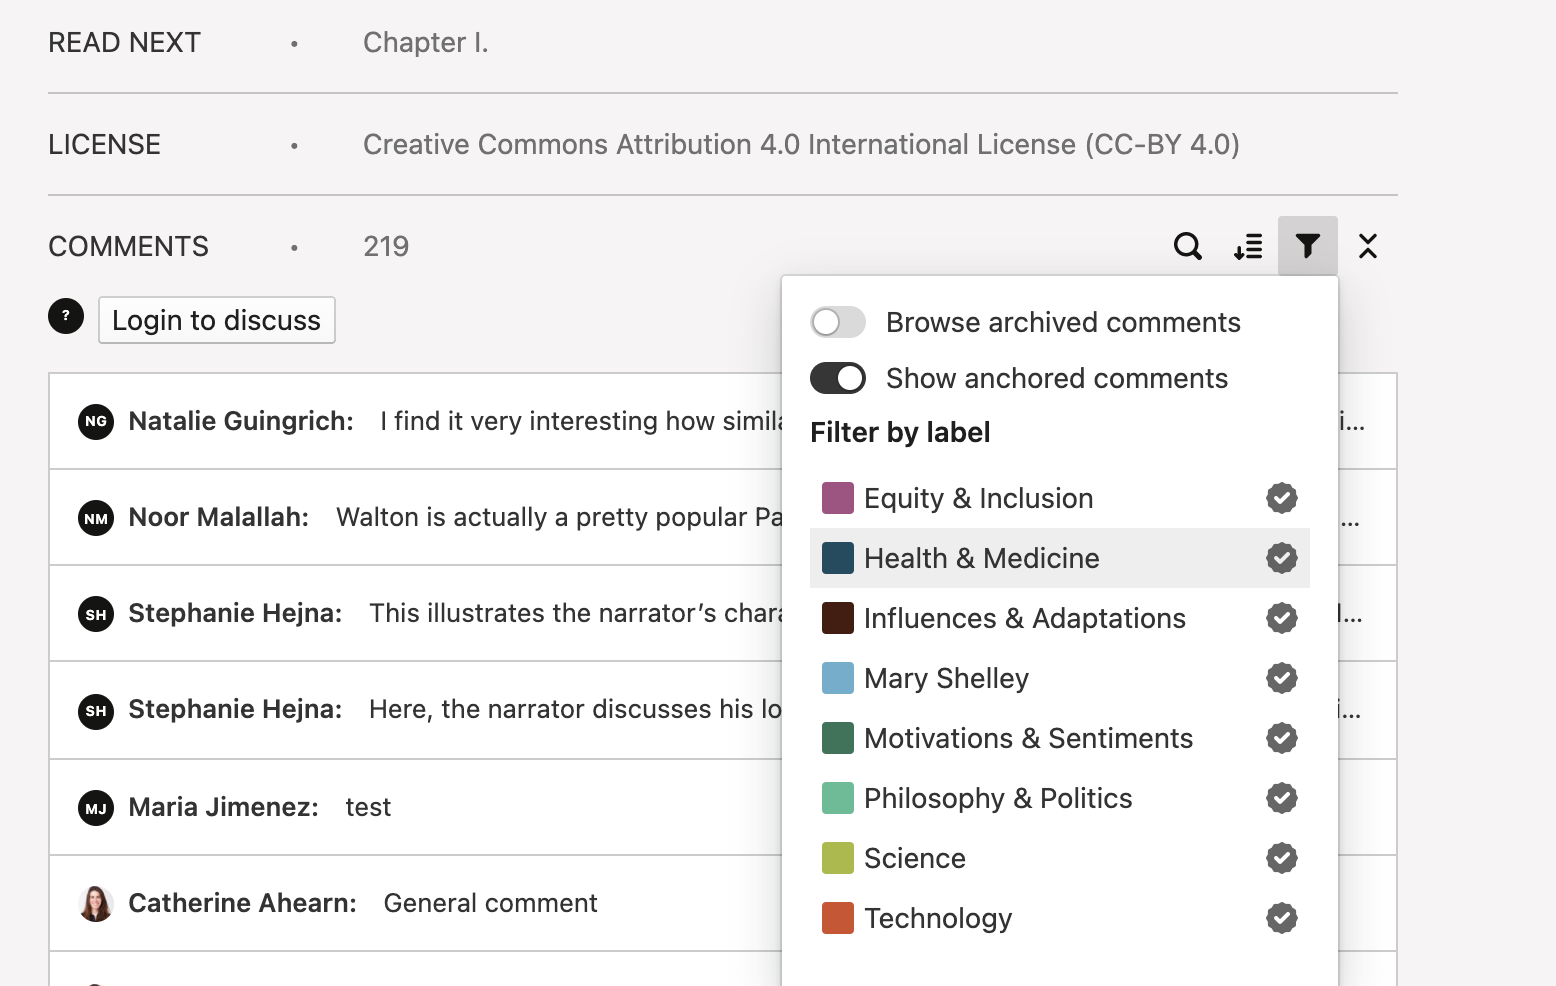Image resolution: width=1556 pixels, height=986 pixels.
Task: Turn off Show anchored comments switch
Action: click(838, 378)
